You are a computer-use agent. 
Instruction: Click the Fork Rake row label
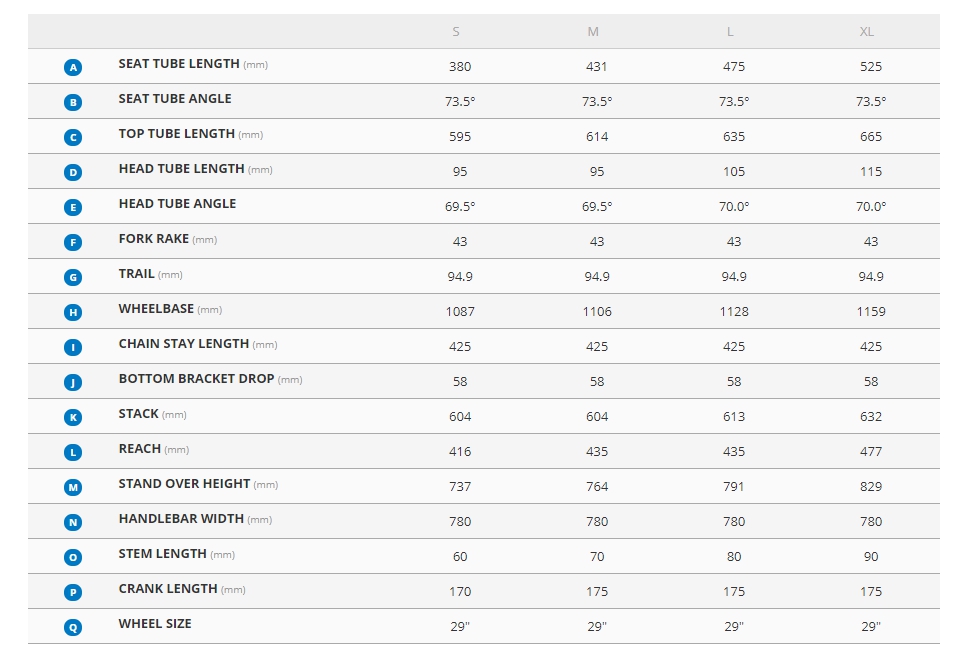click(x=154, y=239)
